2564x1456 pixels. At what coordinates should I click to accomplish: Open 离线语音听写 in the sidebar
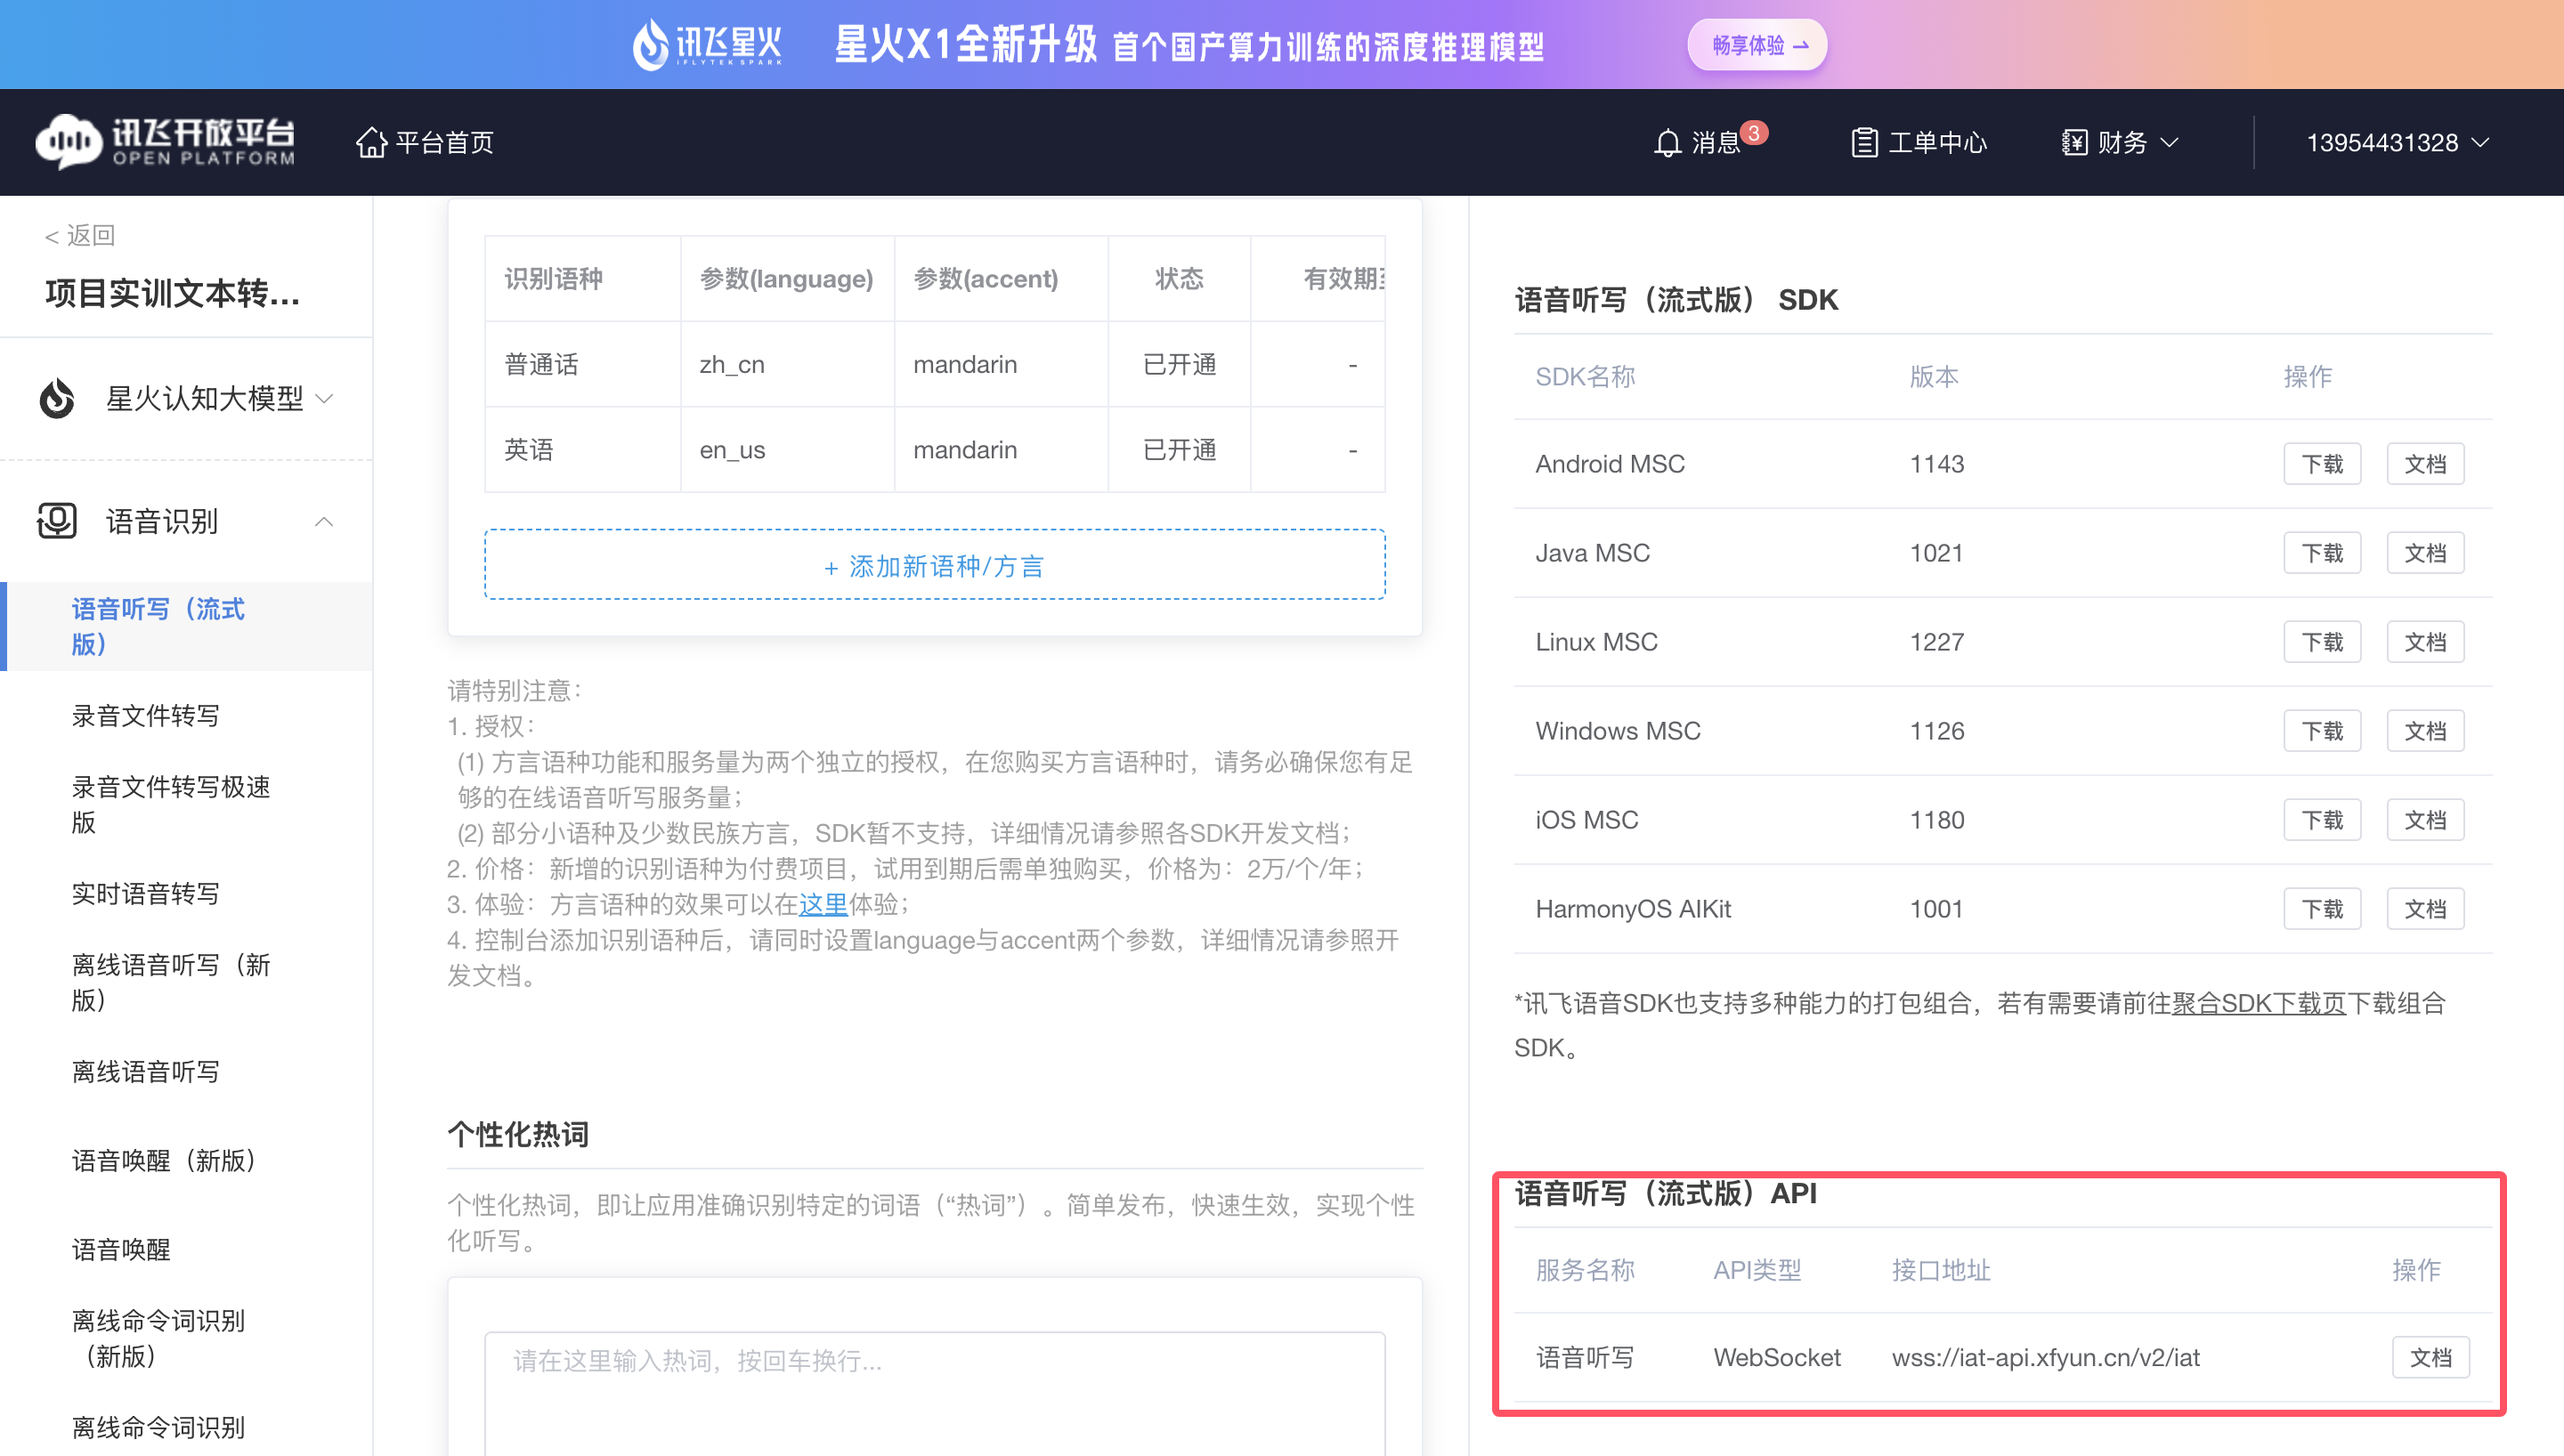pos(146,1071)
